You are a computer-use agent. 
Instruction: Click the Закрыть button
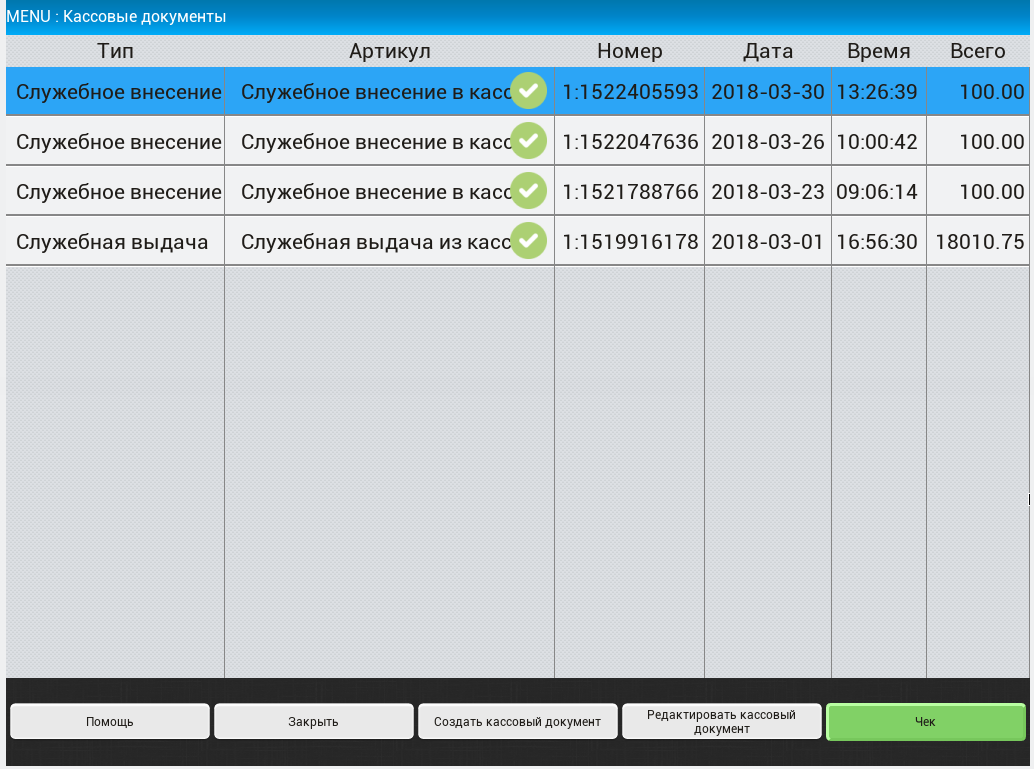(313, 722)
